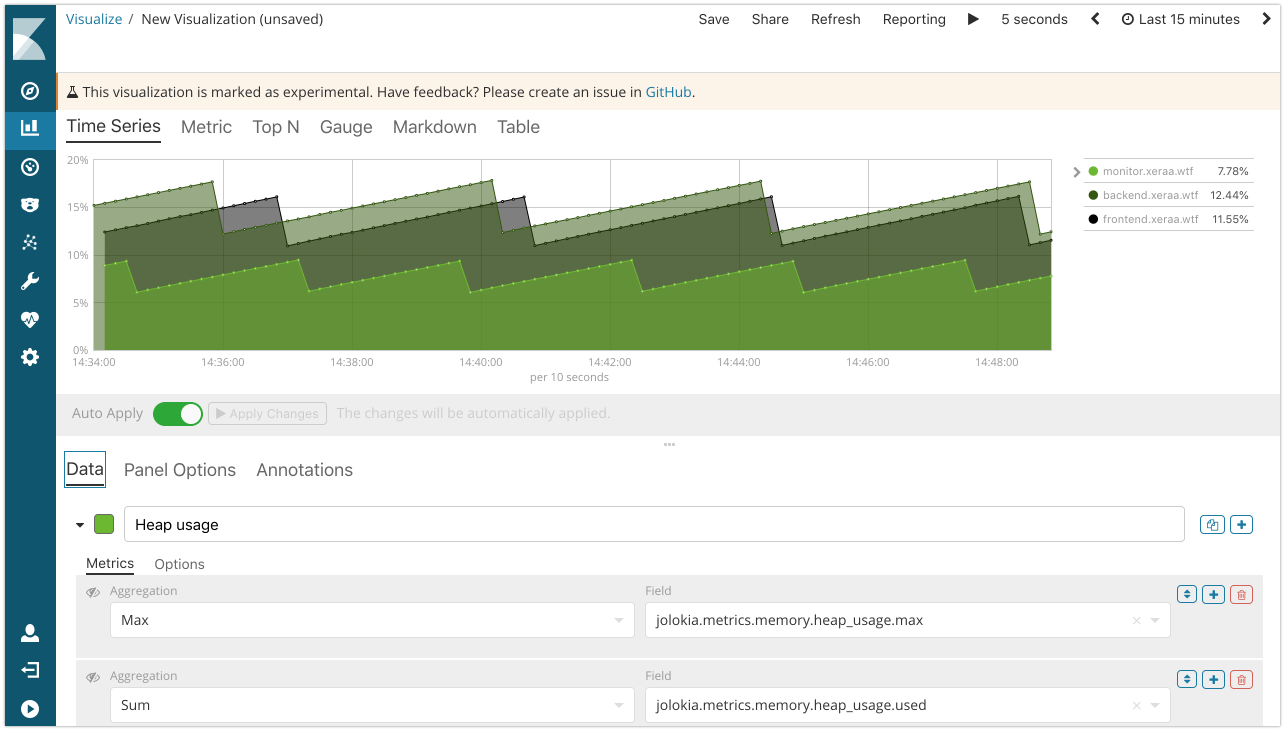
Task: Toggle visibility of the Sum metric
Action: [x=93, y=677]
